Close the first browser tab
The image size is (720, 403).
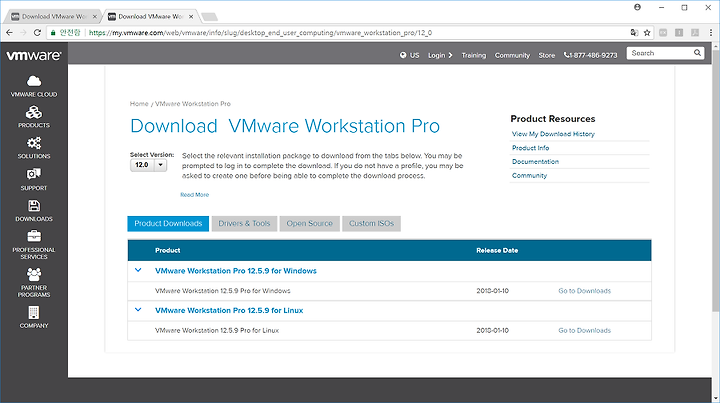tap(95, 17)
